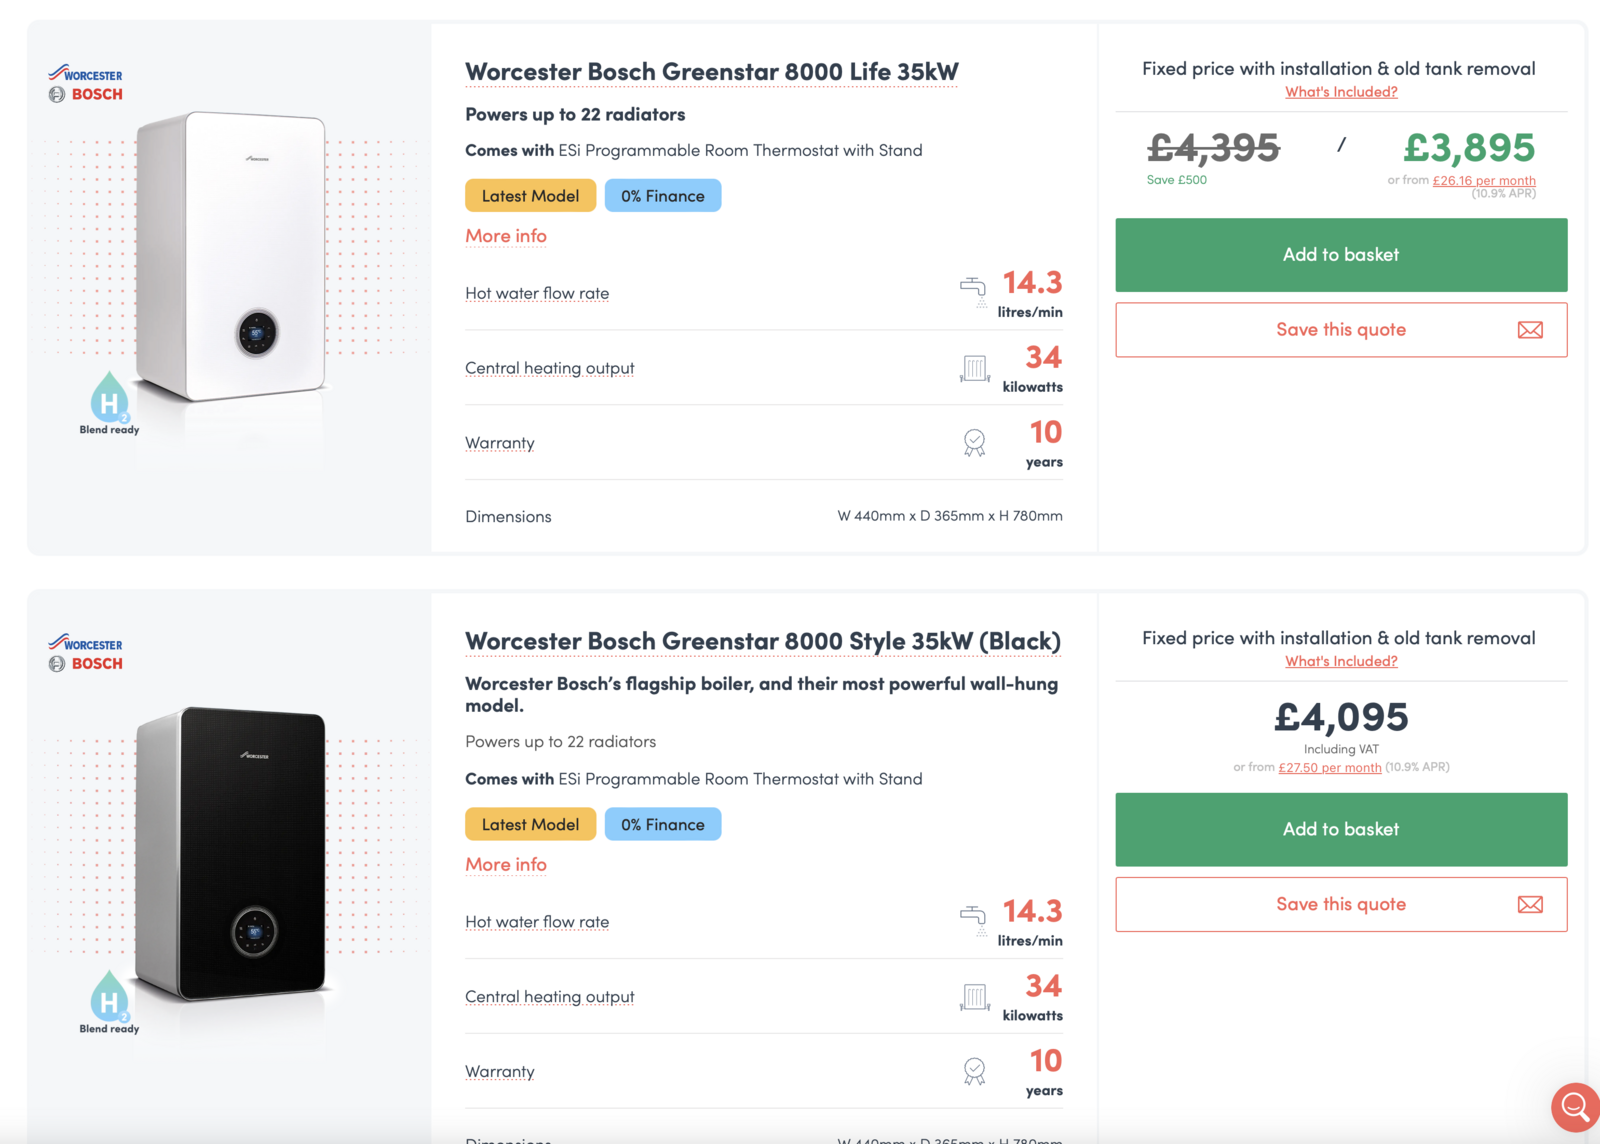Viewport: 1600px width, 1144px height.
Task: Click radiator icon in Style Black card
Action: [975, 997]
